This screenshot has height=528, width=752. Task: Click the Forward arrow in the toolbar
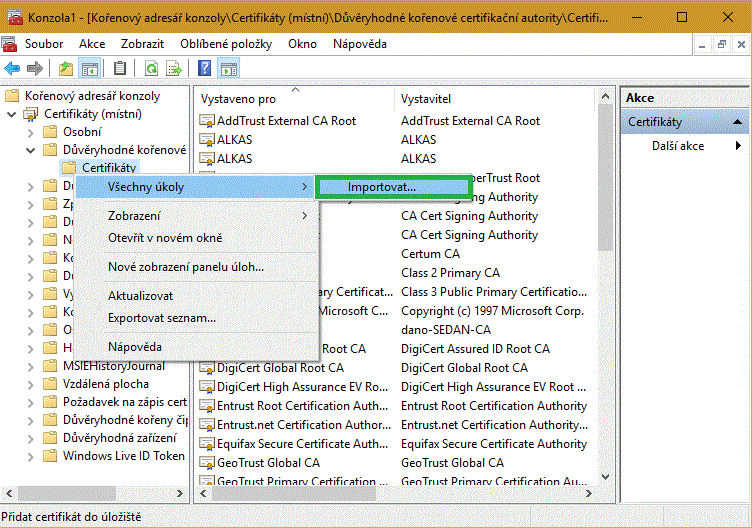point(34,68)
